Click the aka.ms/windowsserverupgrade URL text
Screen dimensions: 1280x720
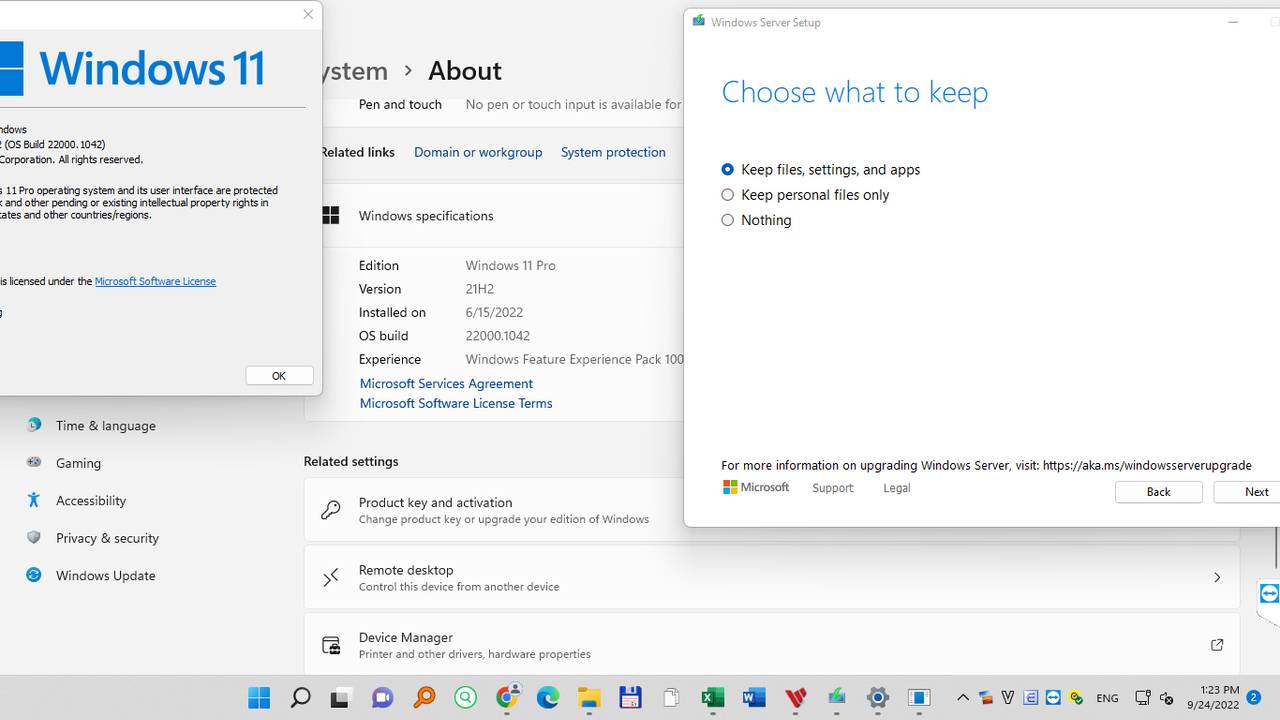coord(1147,465)
